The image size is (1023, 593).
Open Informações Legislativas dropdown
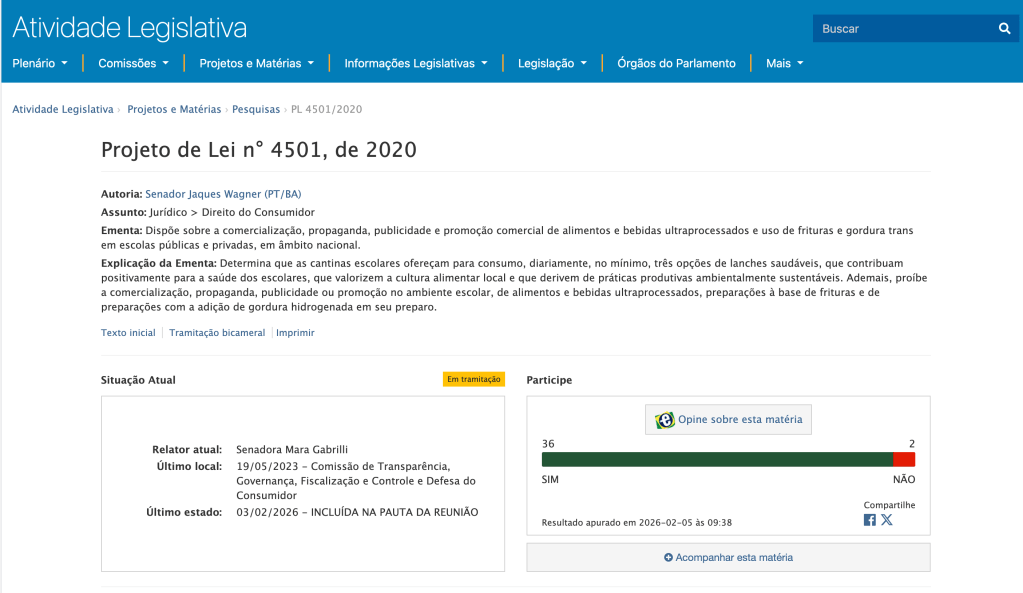pyautogui.click(x=415, y=63)
